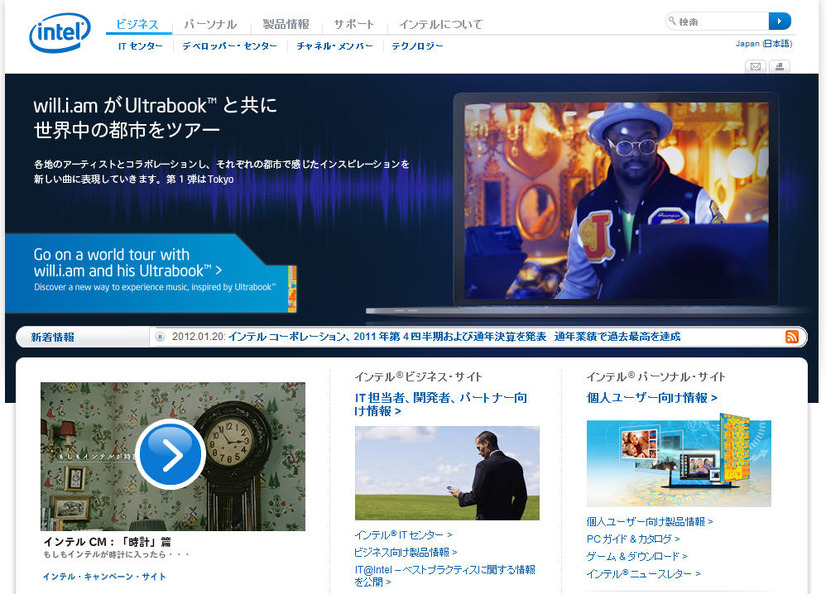Click インテル パーソナル・サイト heading
This screenshot has width=826, height=594.
coord(656,377)
